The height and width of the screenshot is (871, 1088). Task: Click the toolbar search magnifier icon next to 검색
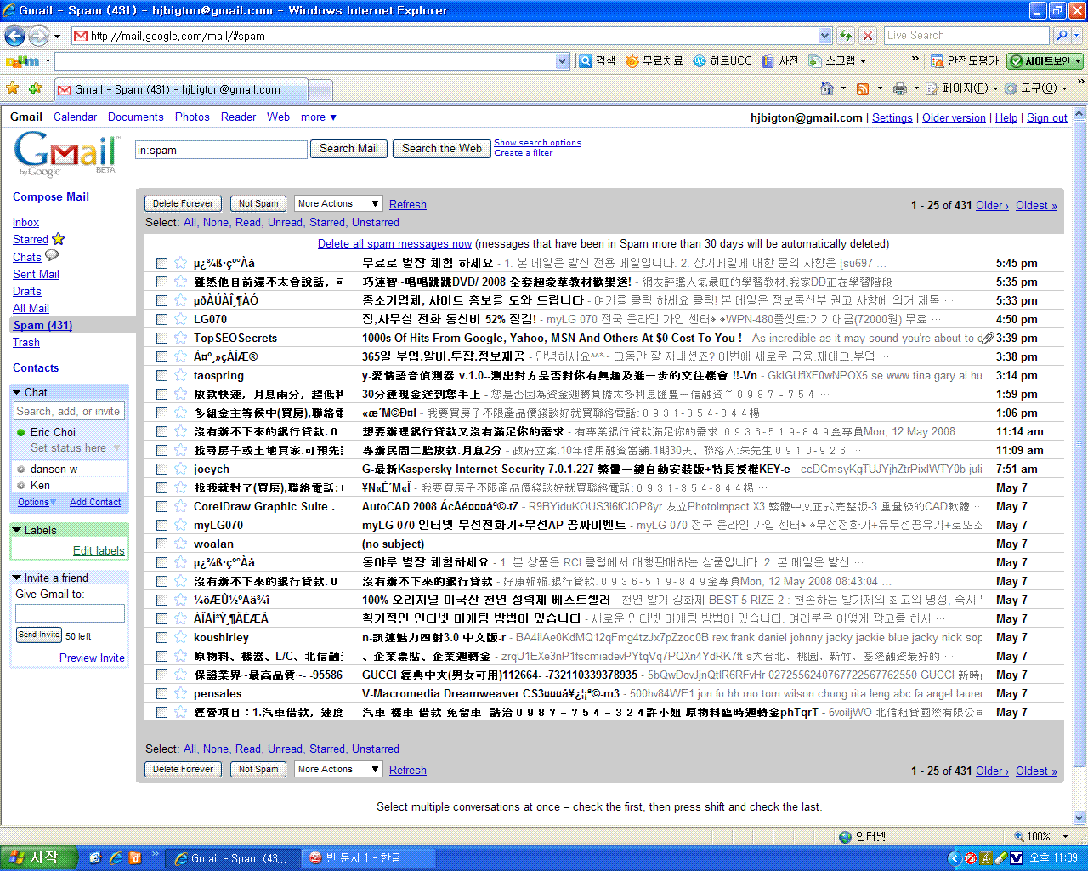[x=585, y=61]
